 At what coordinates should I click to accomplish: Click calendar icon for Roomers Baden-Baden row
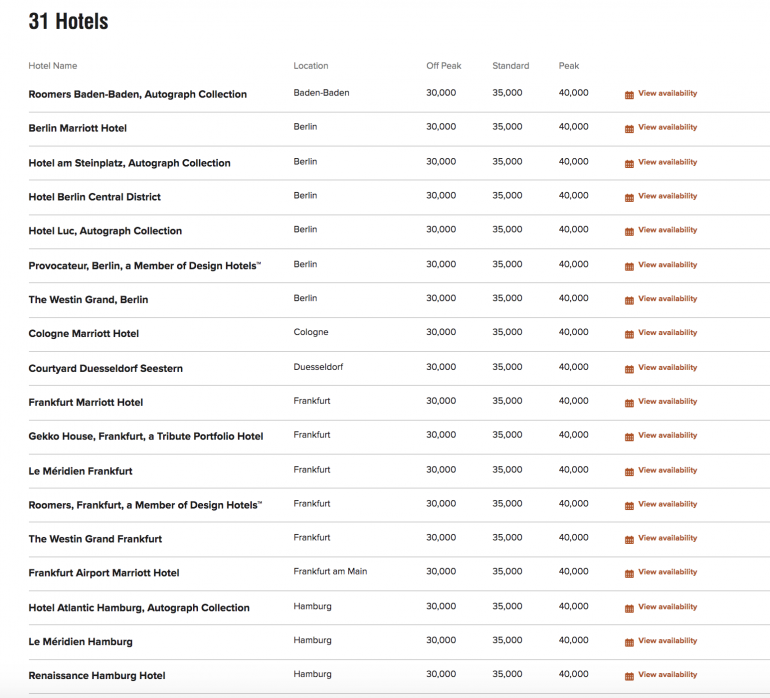(x=629, y=95)
